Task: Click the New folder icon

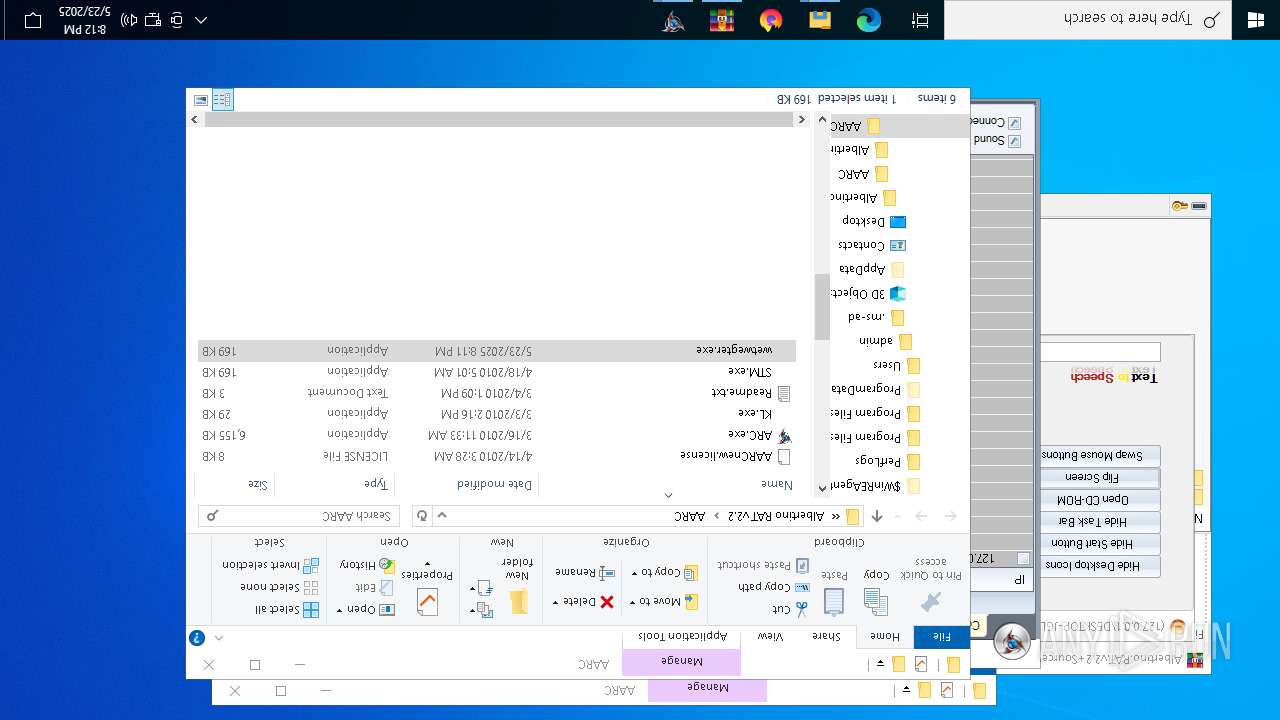Action: point(518,601)
